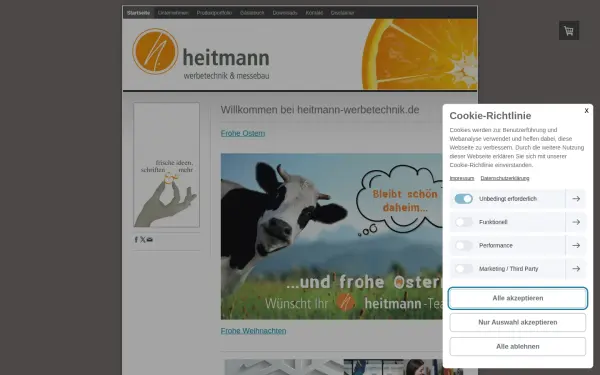600x375 pixels.
Task: Open the Kontakt menu item
Action: click(314, 13)
